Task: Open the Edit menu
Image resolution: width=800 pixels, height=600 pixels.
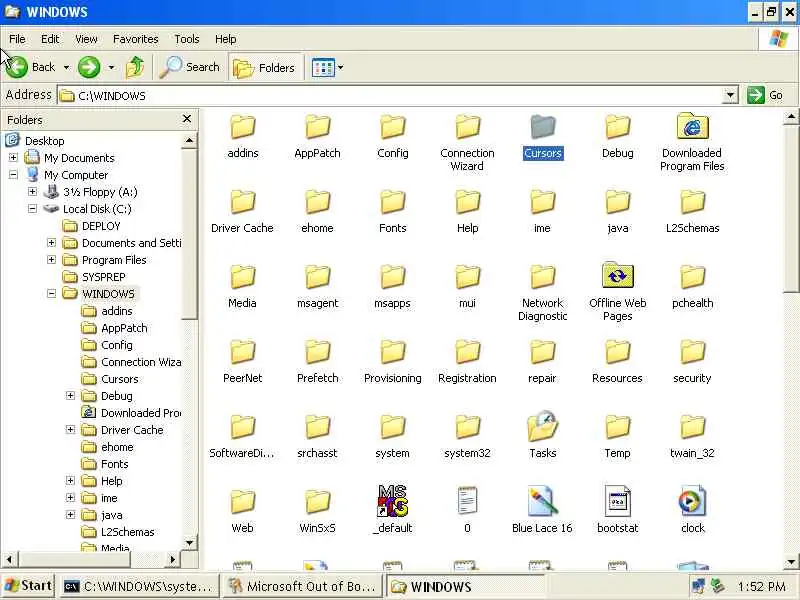Action: 50,39
